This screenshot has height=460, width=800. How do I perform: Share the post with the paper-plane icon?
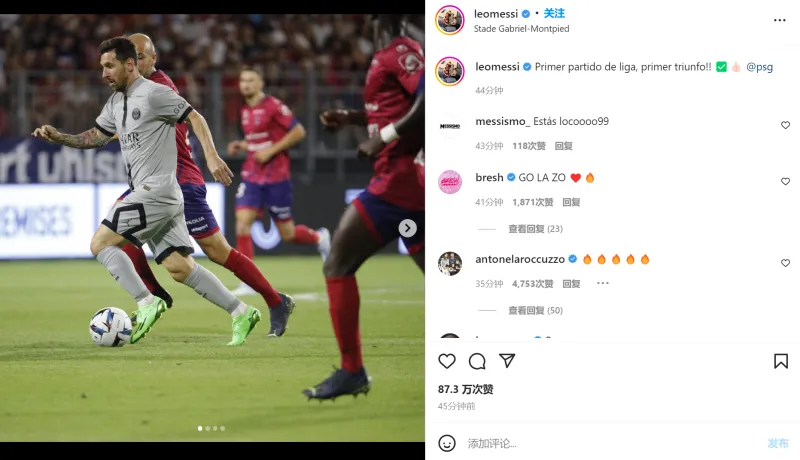507,361
